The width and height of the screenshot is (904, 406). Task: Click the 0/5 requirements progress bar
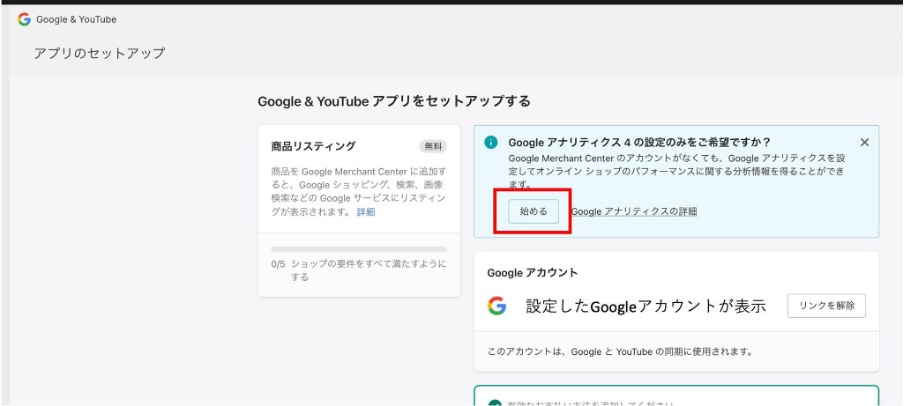tap(359, 249)
